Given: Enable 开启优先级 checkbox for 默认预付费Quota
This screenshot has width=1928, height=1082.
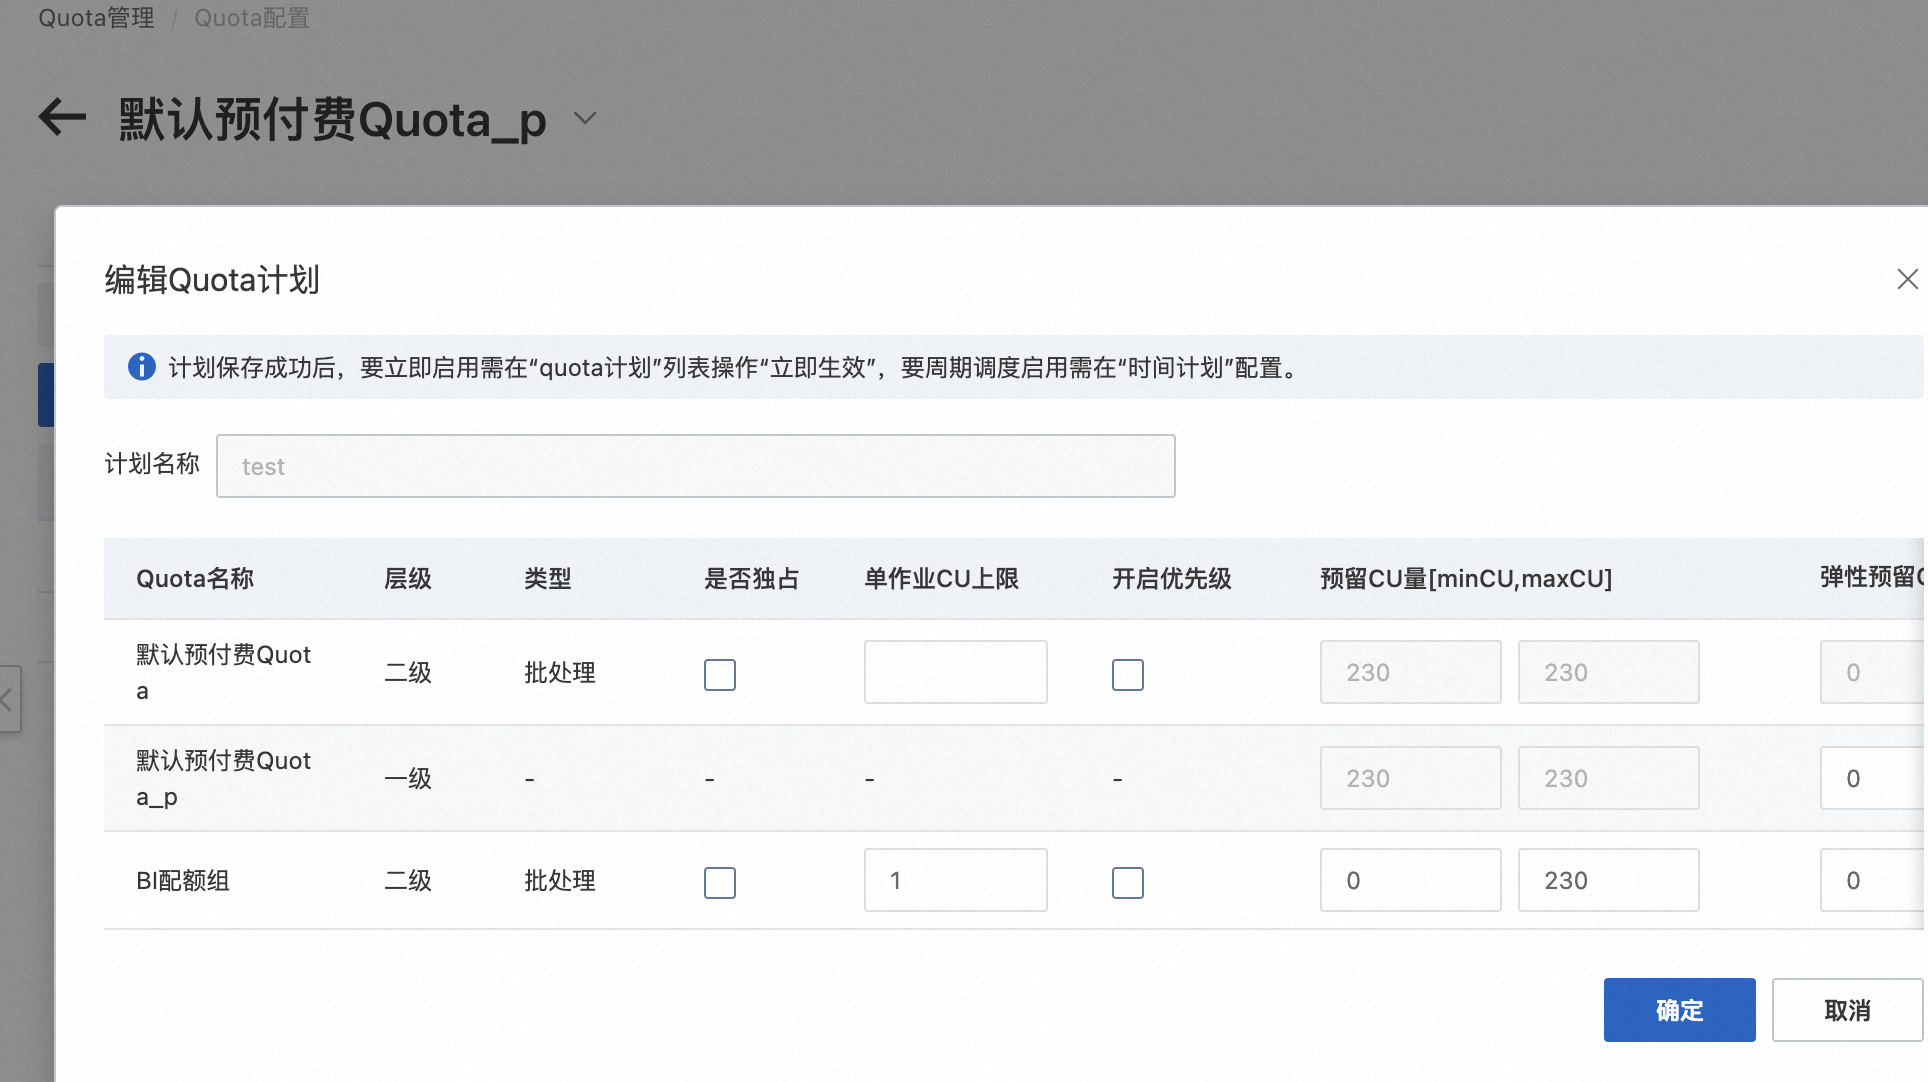Looking at the screenshot, I should 1127,675.
